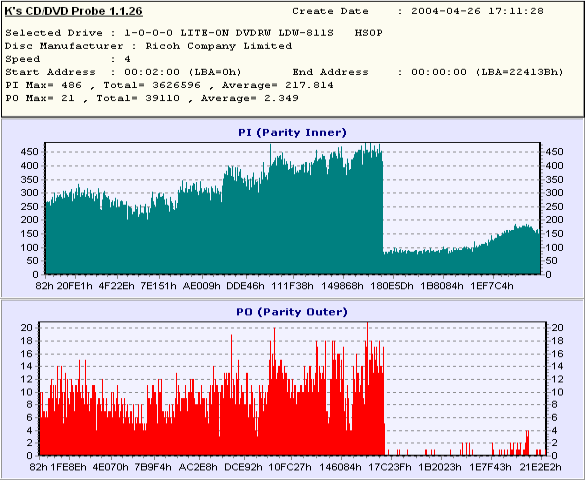Click the End Address LBA=22413Bh text
This screenshot has width=585, height=480.
428,72
